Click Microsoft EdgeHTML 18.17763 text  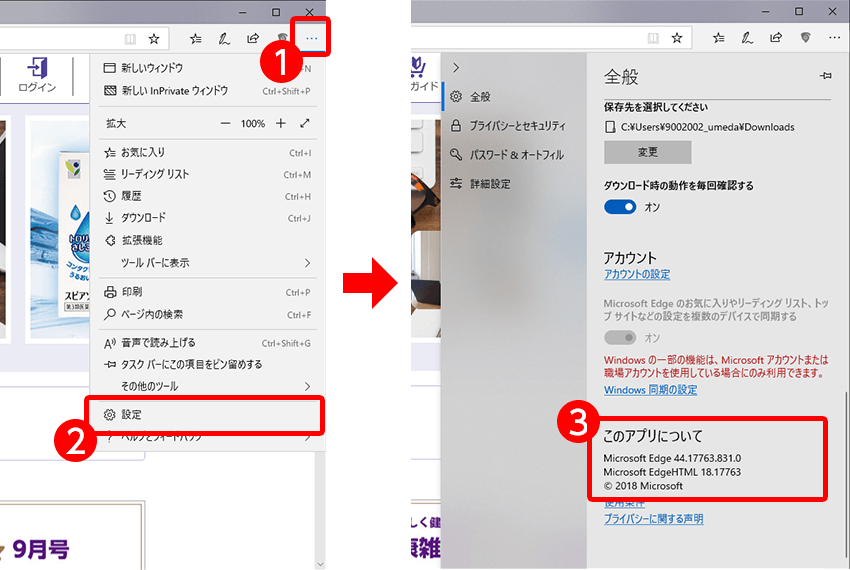[x=672, y=472]
